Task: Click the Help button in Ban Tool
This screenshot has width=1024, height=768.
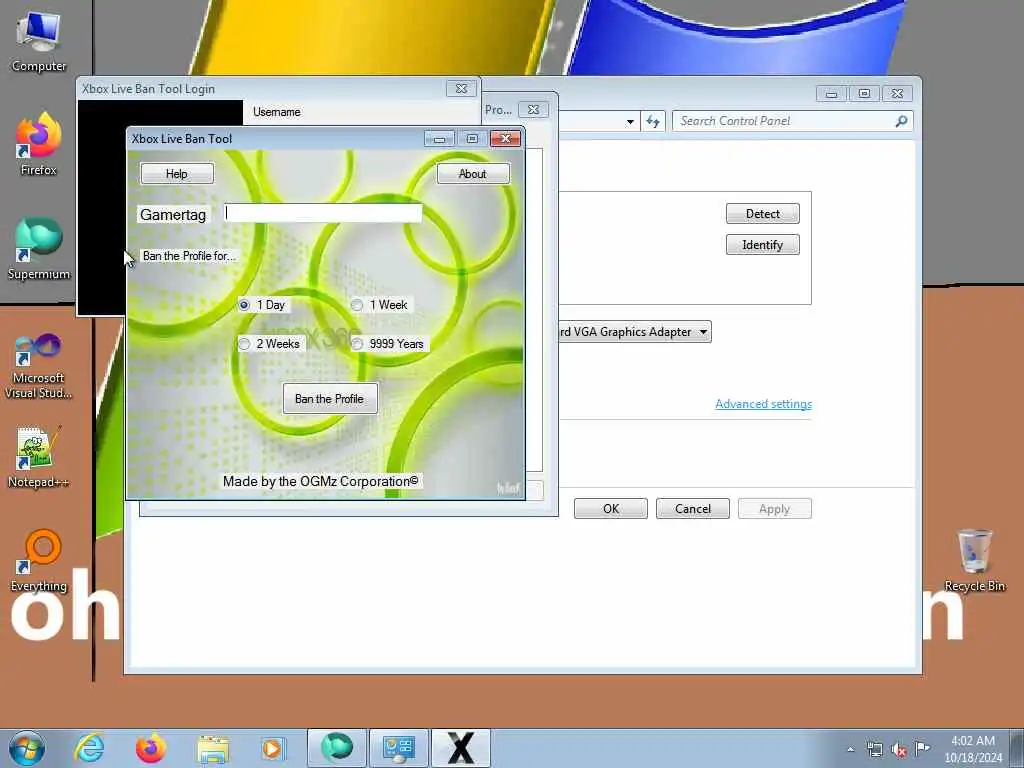Action: point(177,174)
